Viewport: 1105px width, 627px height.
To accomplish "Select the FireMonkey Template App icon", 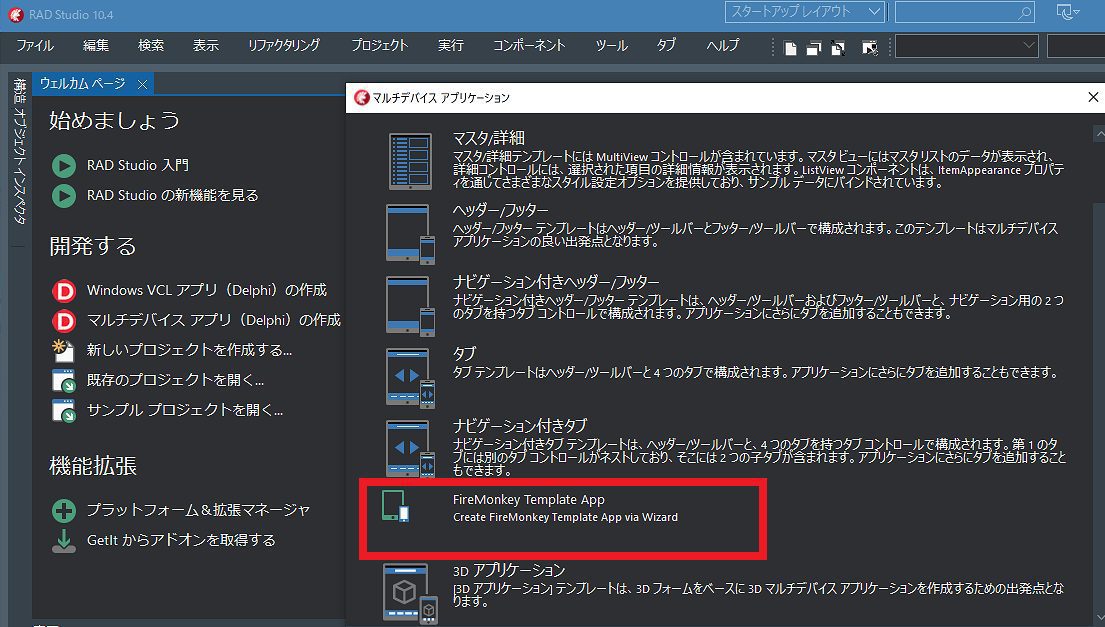I will [x=395, y=506].
